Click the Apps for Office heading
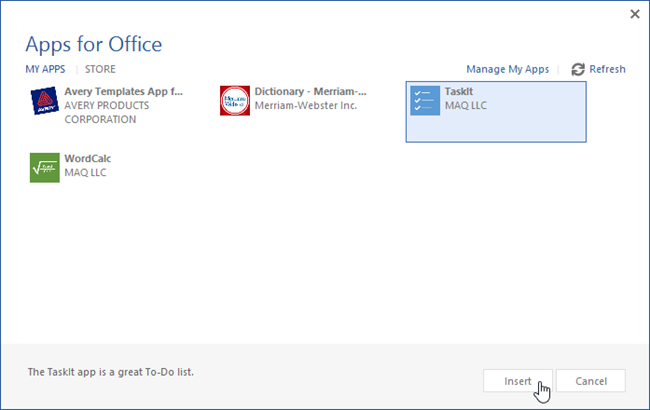The image size is (650, 410). 94,44
